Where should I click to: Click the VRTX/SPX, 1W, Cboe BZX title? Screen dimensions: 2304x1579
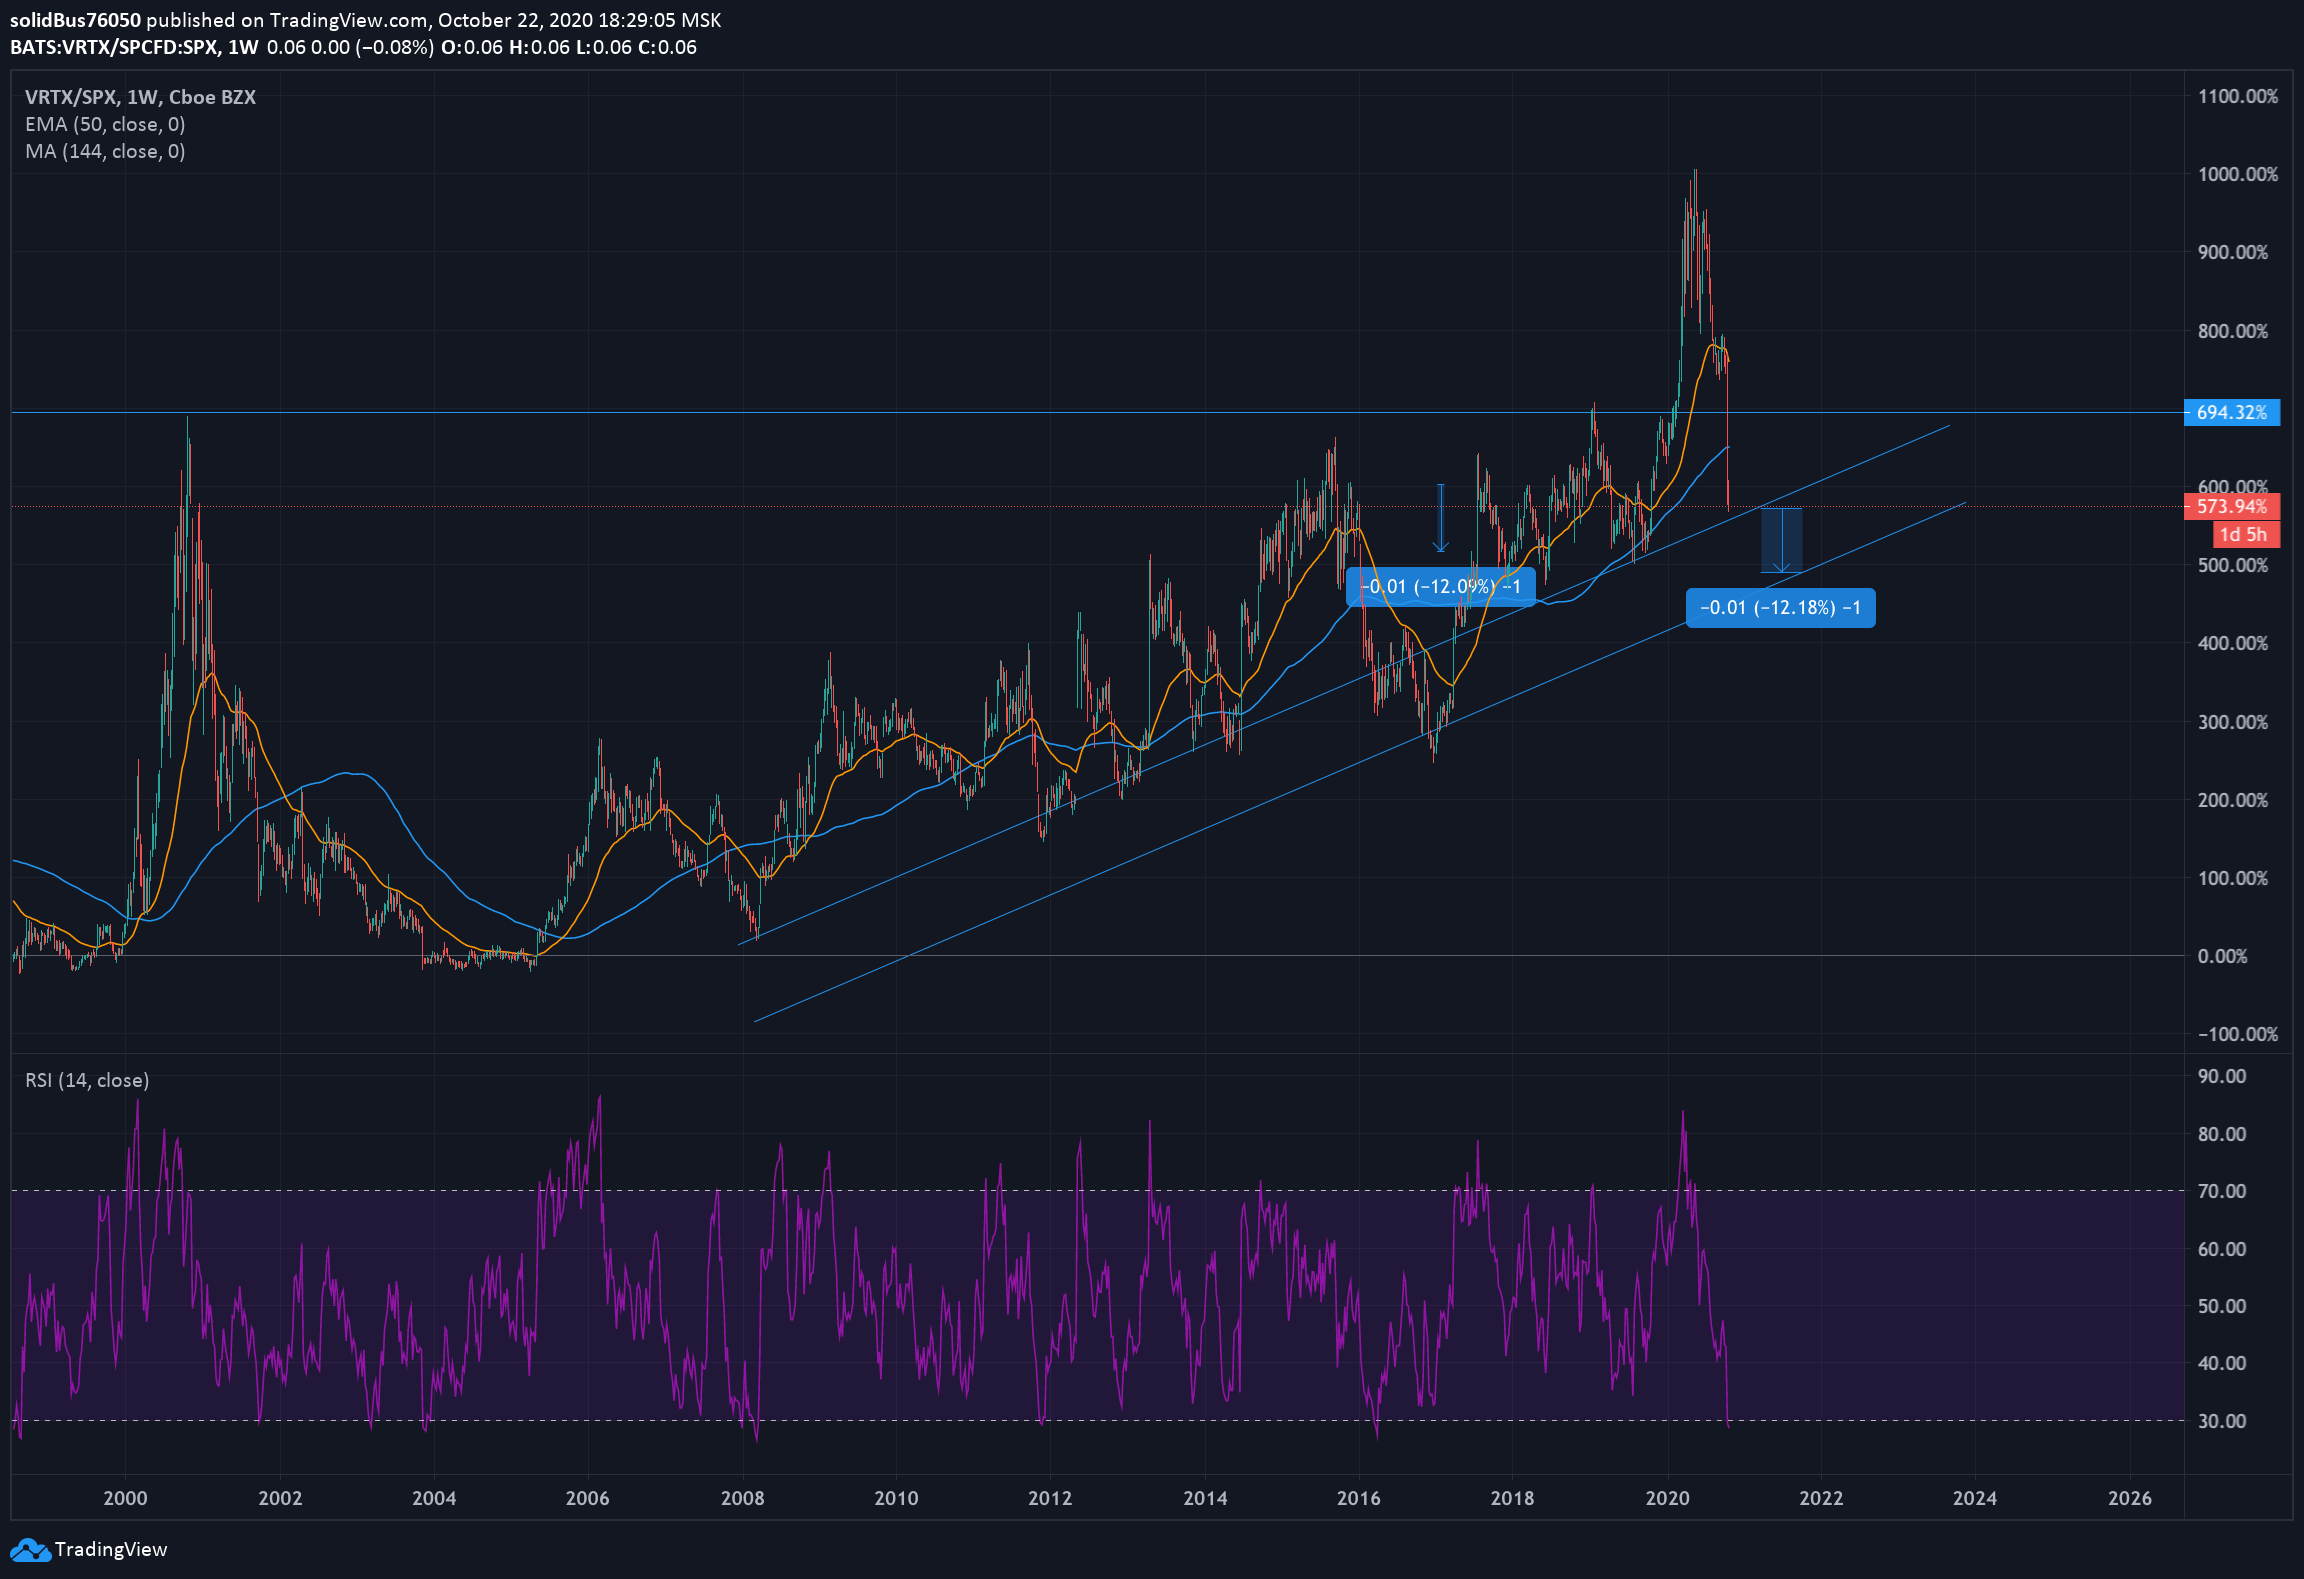pos(140,97)
